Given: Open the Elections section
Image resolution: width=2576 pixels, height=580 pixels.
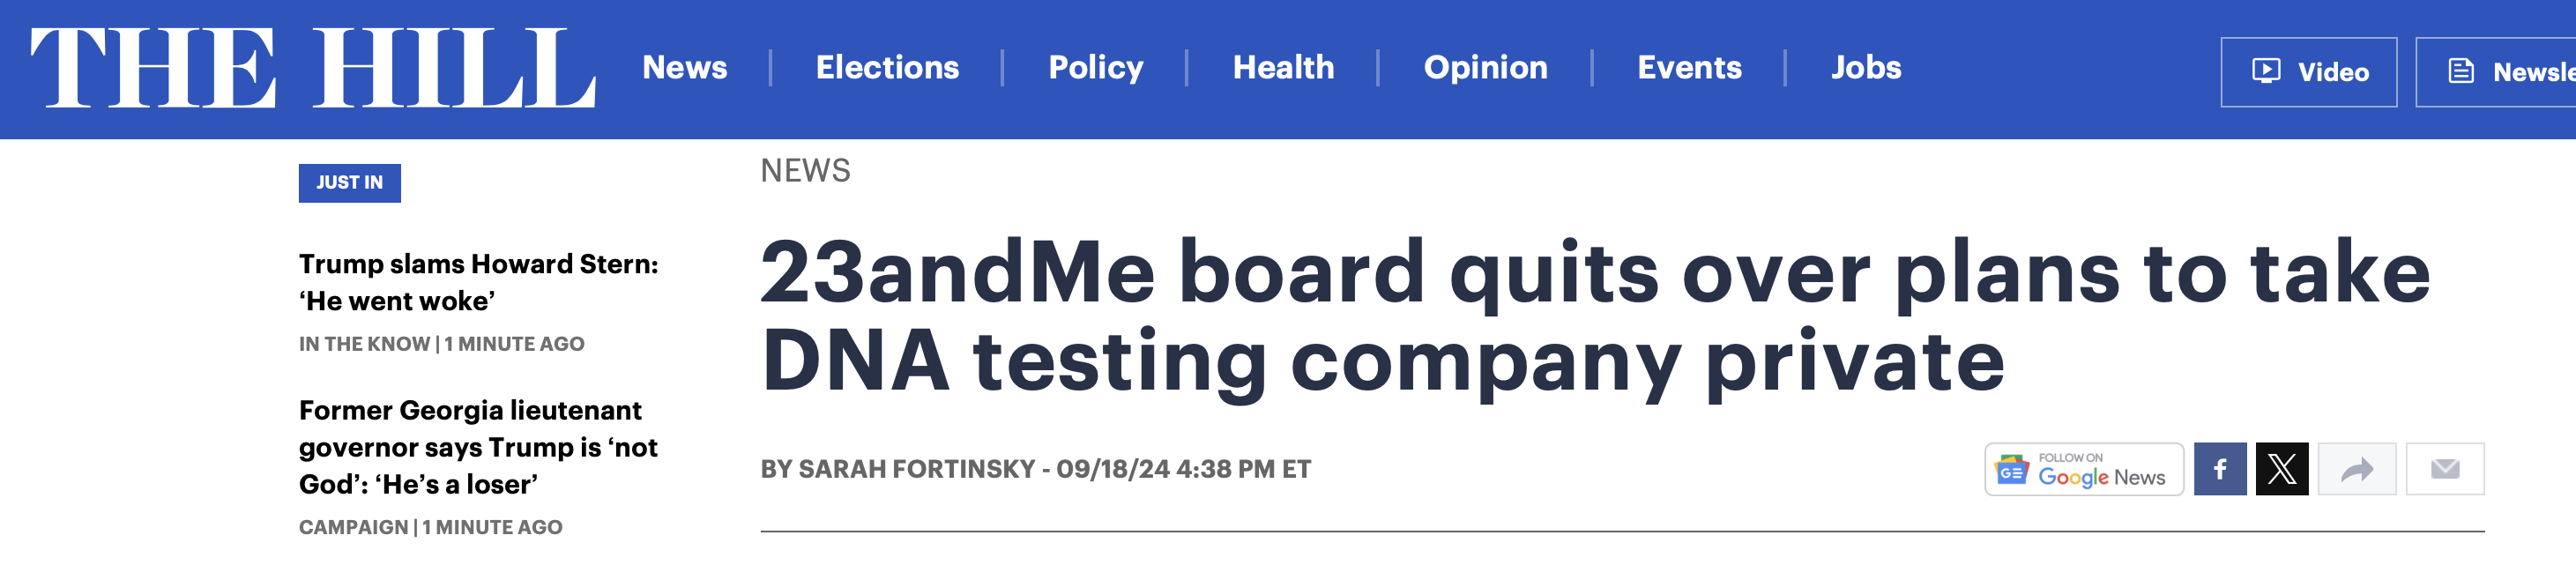Looking at the screenshot, I should click(887, 67).
